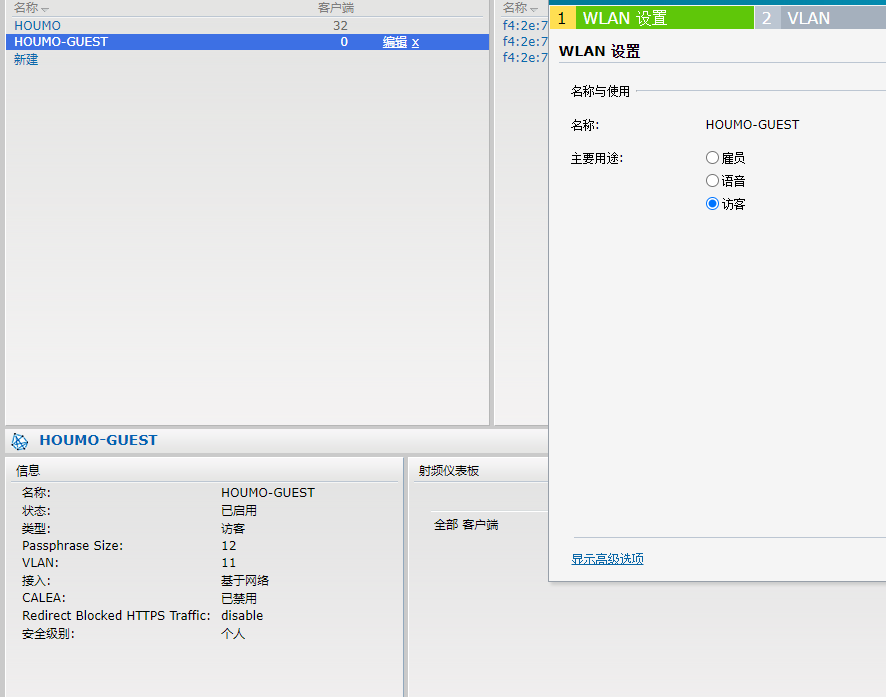Click the 信息 panel header
The width and height of the screenshot is (886, 697).
(28, 471)
